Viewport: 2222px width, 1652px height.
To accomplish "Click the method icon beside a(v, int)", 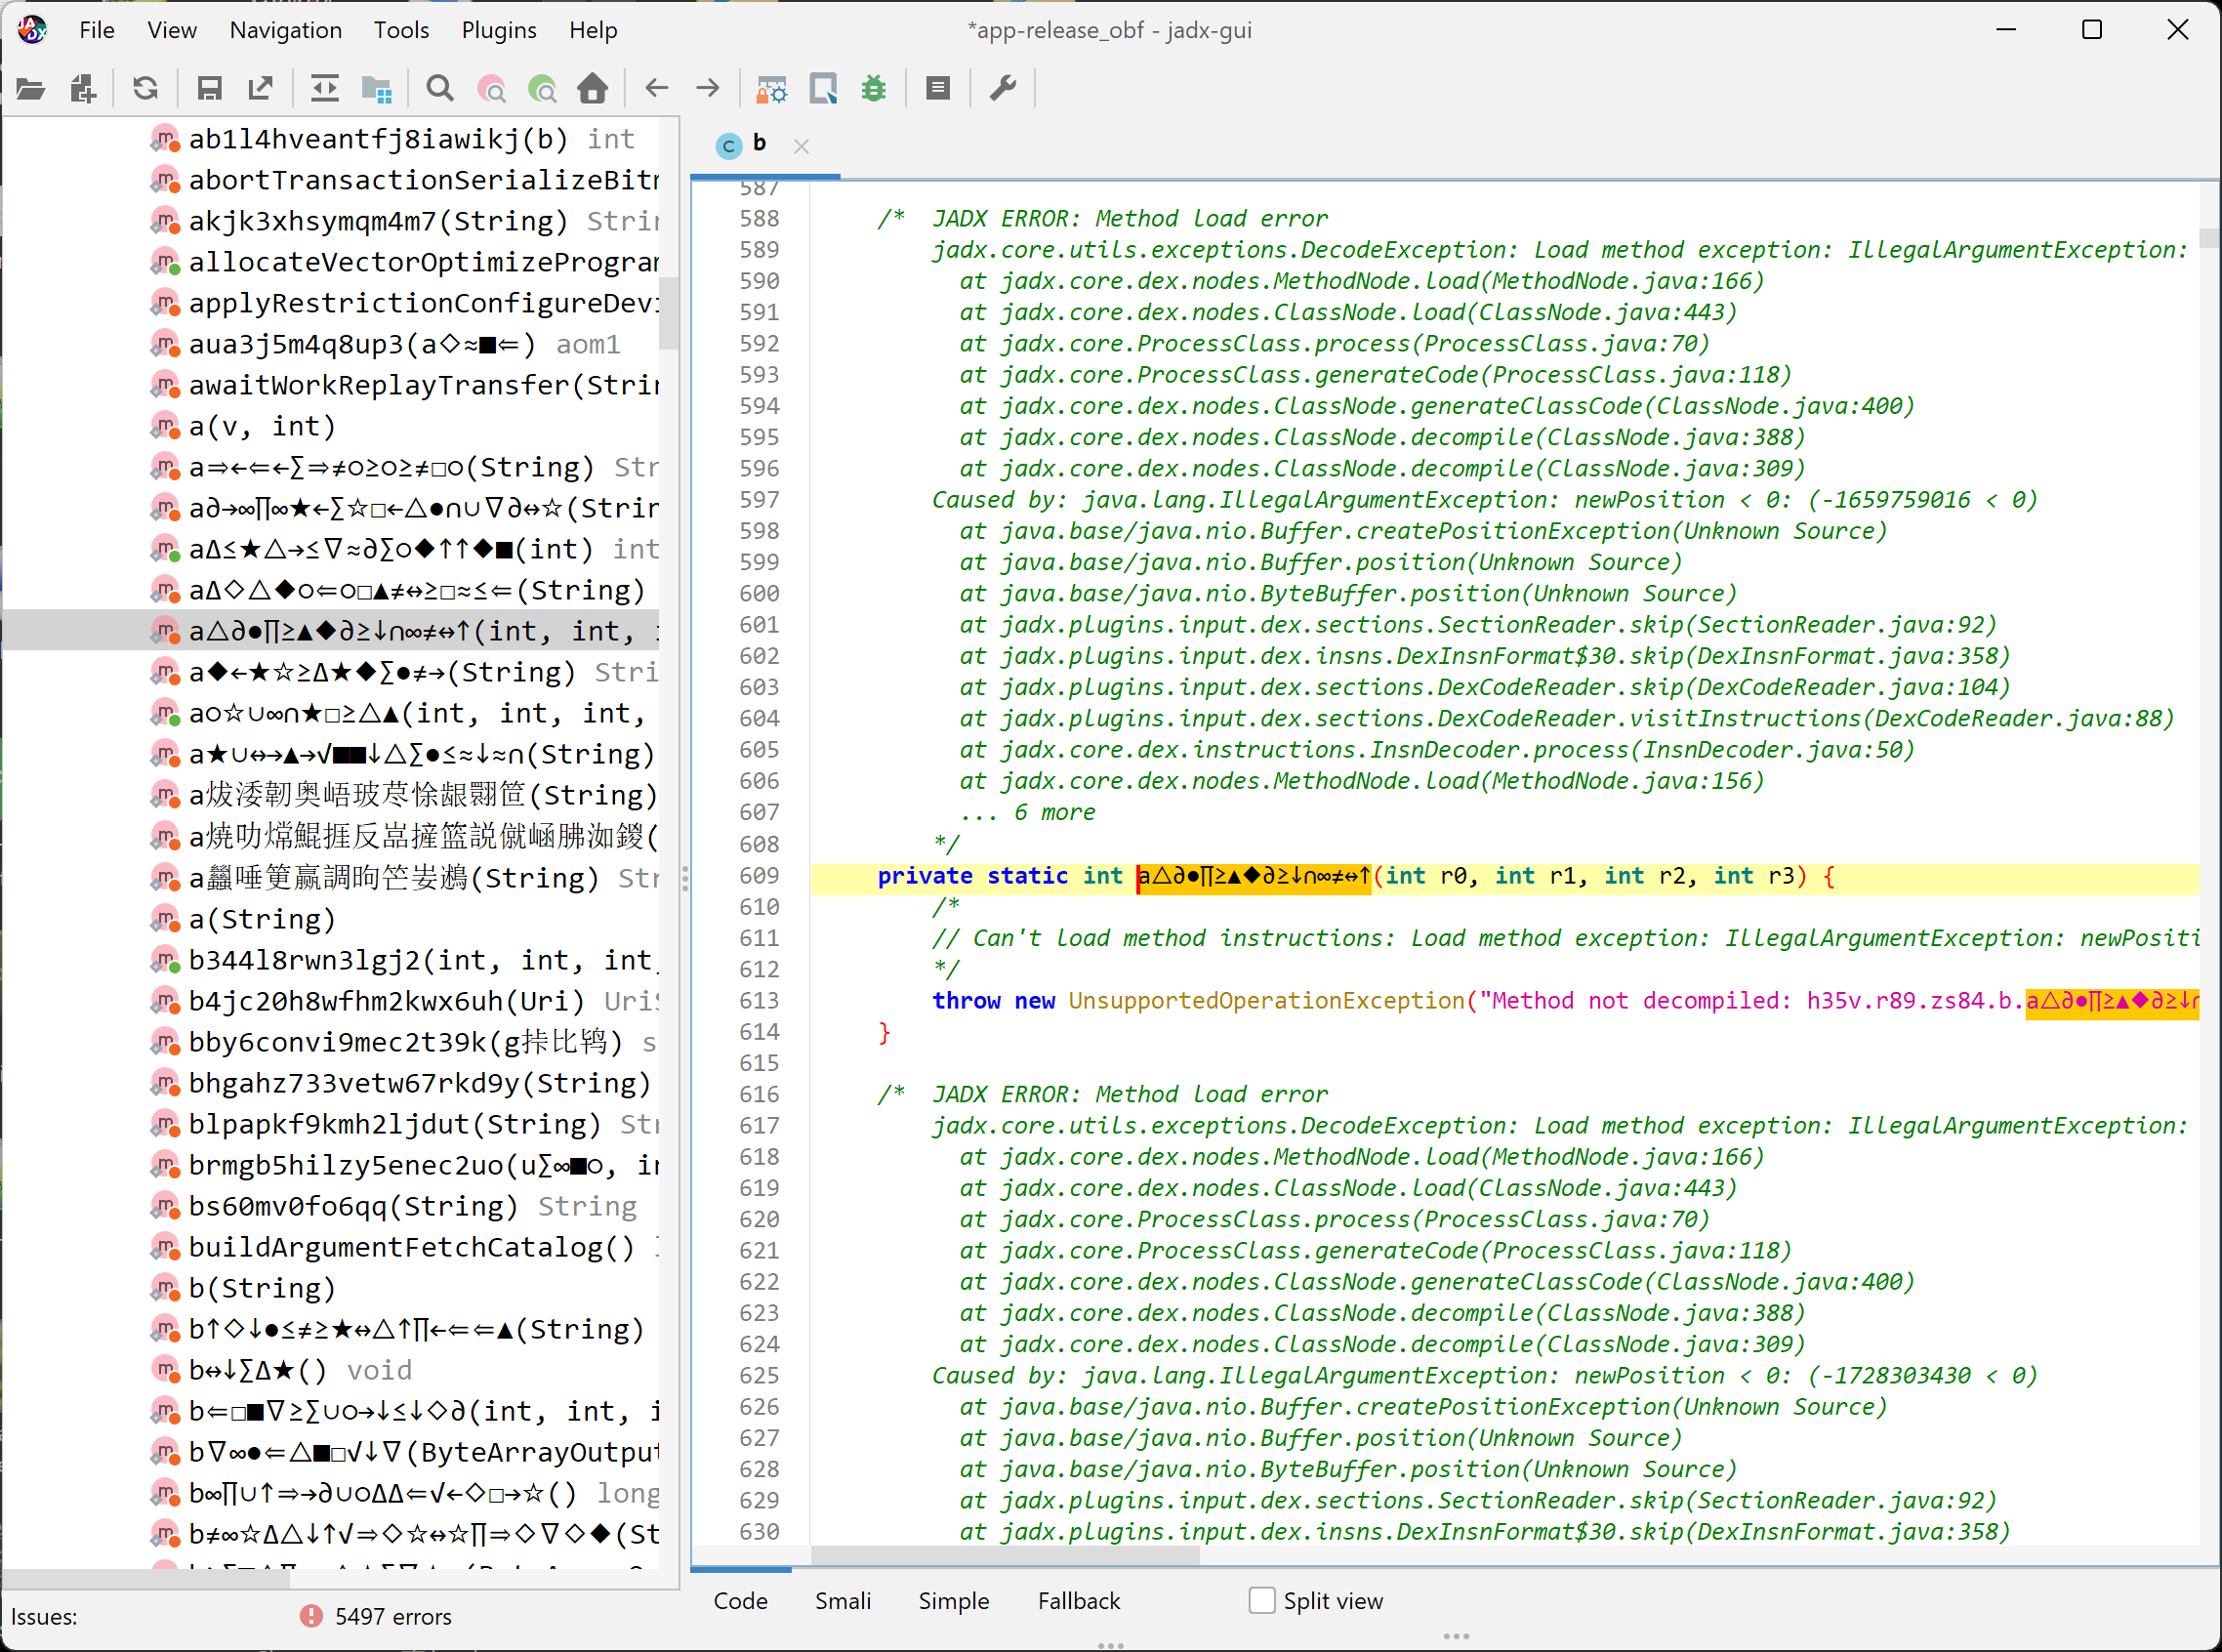I will click(165, 426).
